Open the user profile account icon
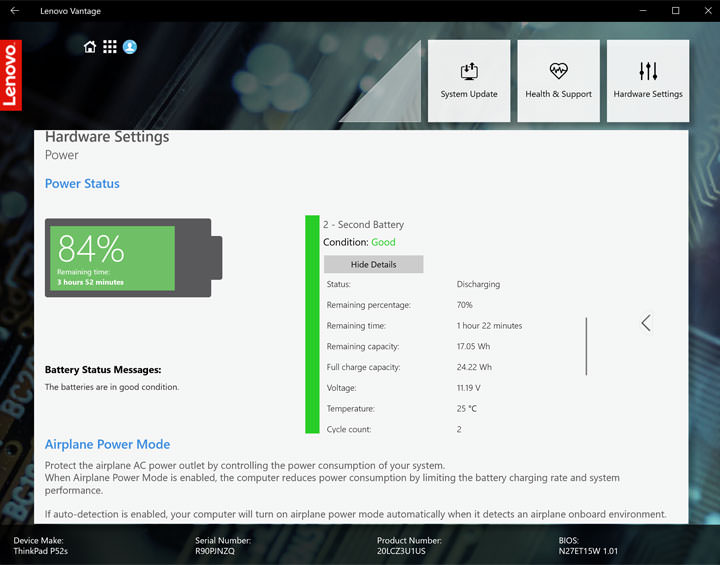The height and width of the screenshot is (565, 720). [x=130, y=47]
